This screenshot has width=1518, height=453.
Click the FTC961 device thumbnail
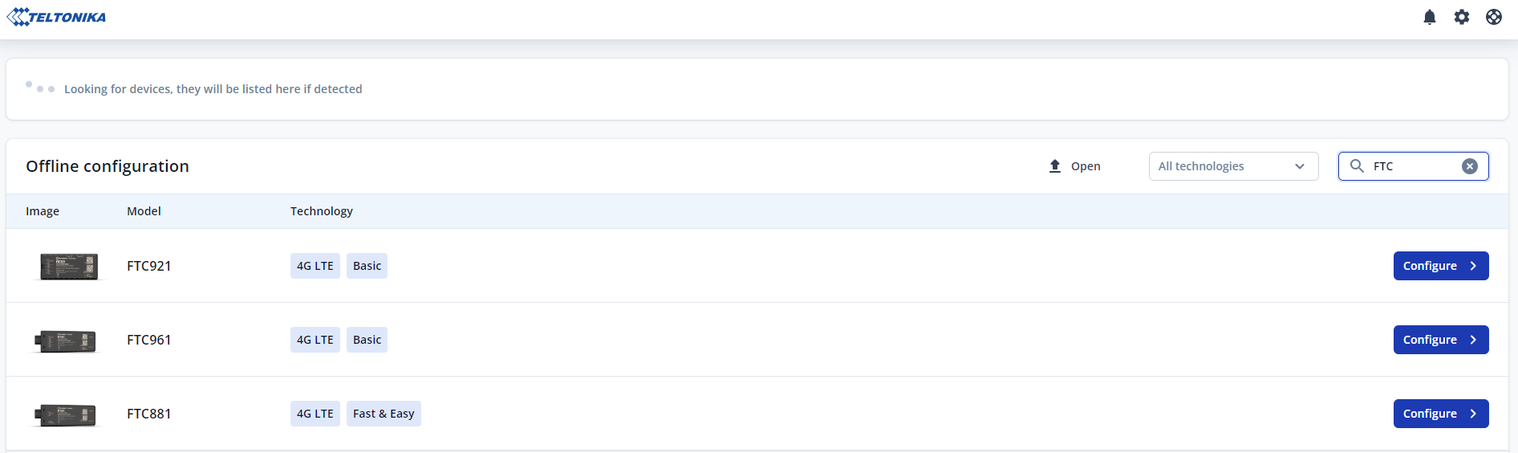coord(66,340)
